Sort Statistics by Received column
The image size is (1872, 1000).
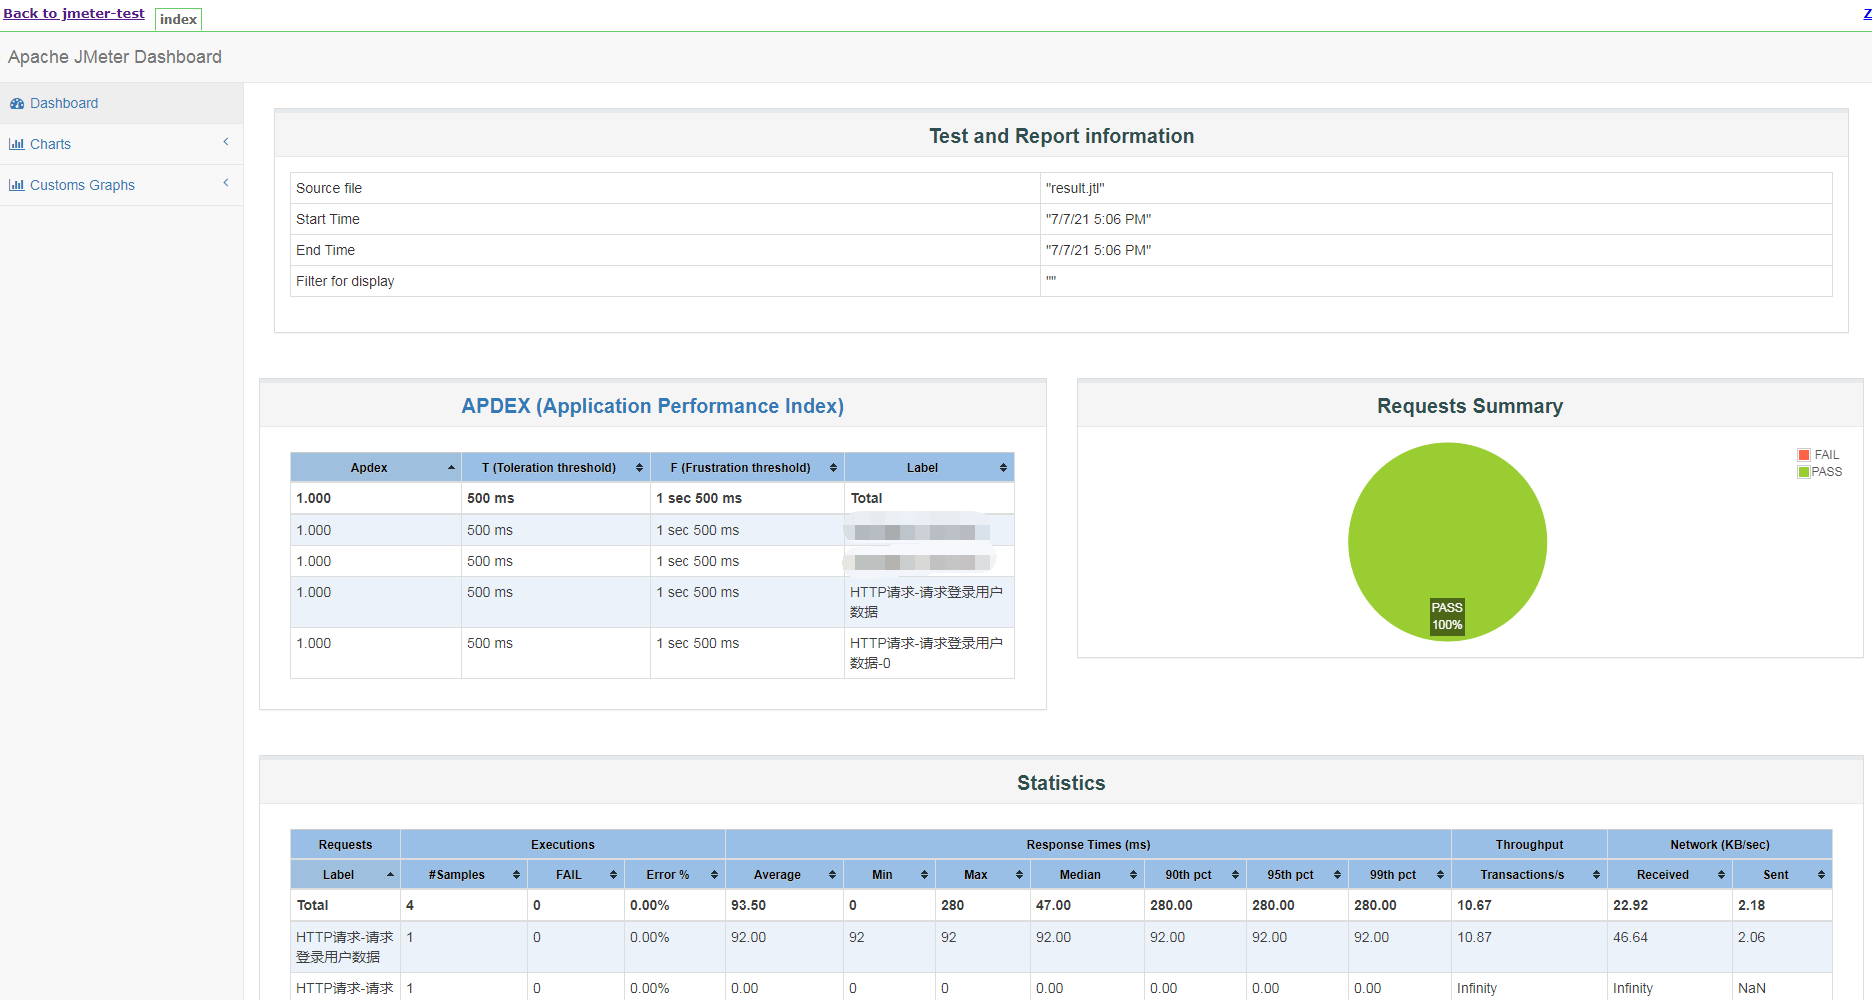(x=1670, y=874)
